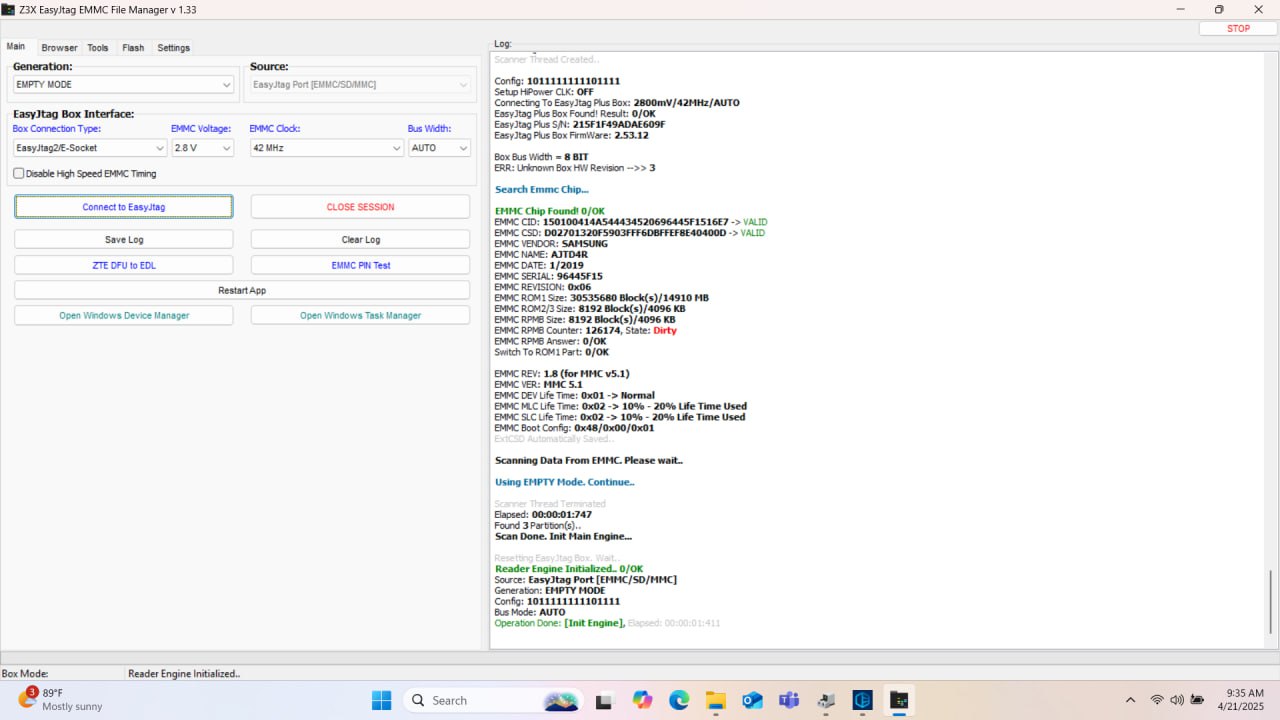Click Open Windows Task Manager button
1280x720 pixels.
point(360,315)
